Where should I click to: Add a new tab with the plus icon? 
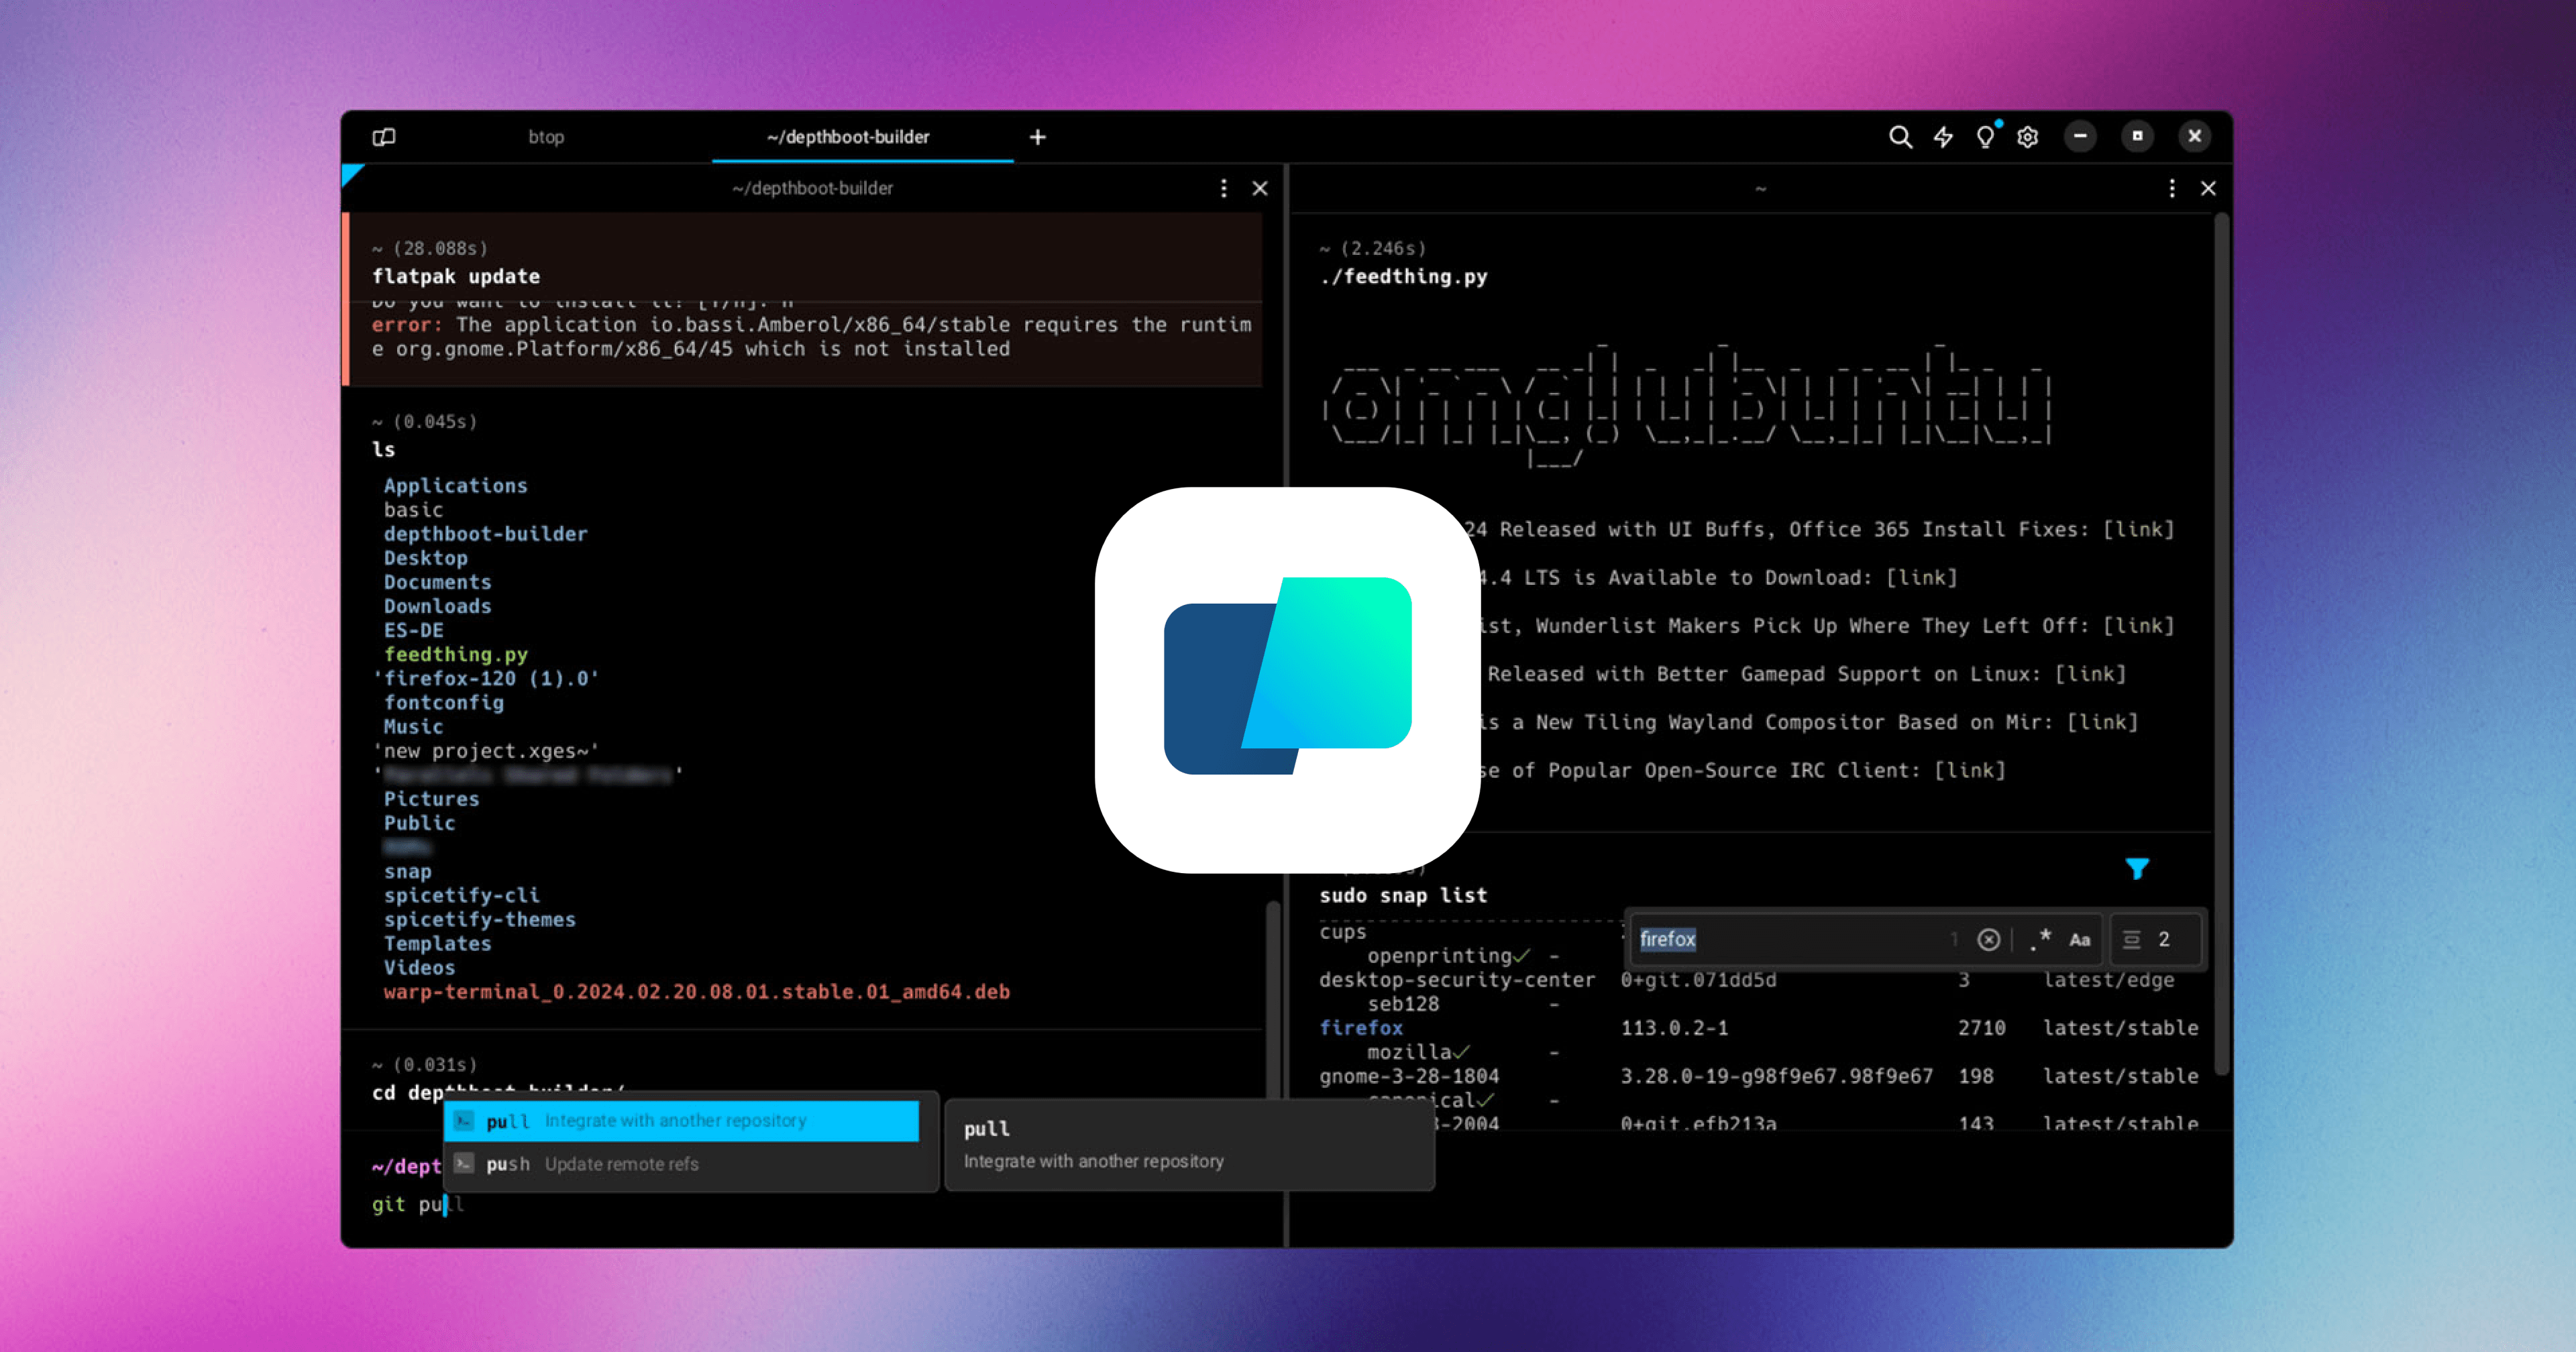1038,137
